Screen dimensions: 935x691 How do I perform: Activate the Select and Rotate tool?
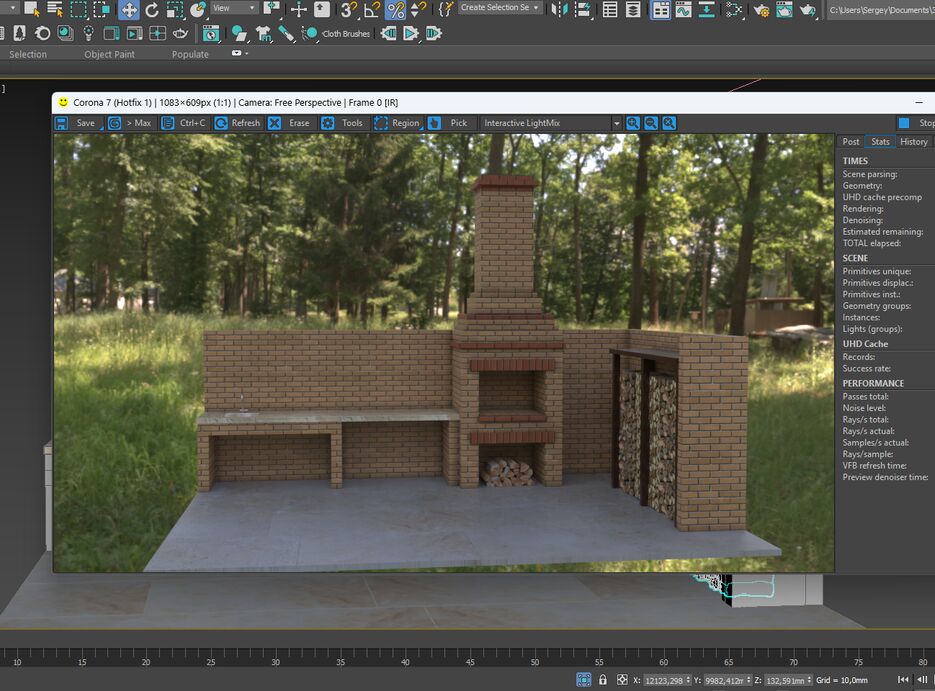click(x=152, y=10)
